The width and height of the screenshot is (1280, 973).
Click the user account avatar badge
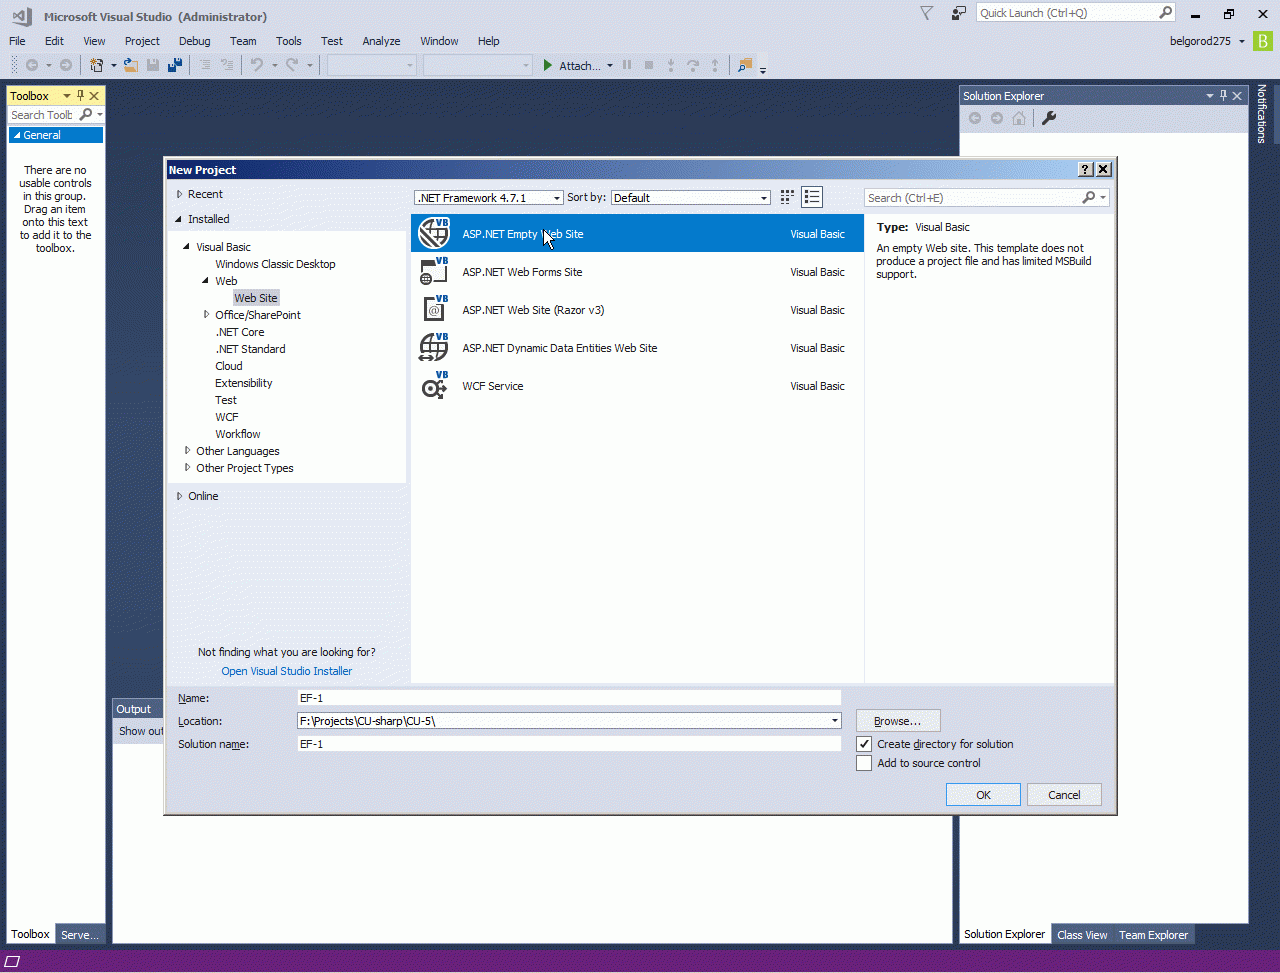[1263, 41]
